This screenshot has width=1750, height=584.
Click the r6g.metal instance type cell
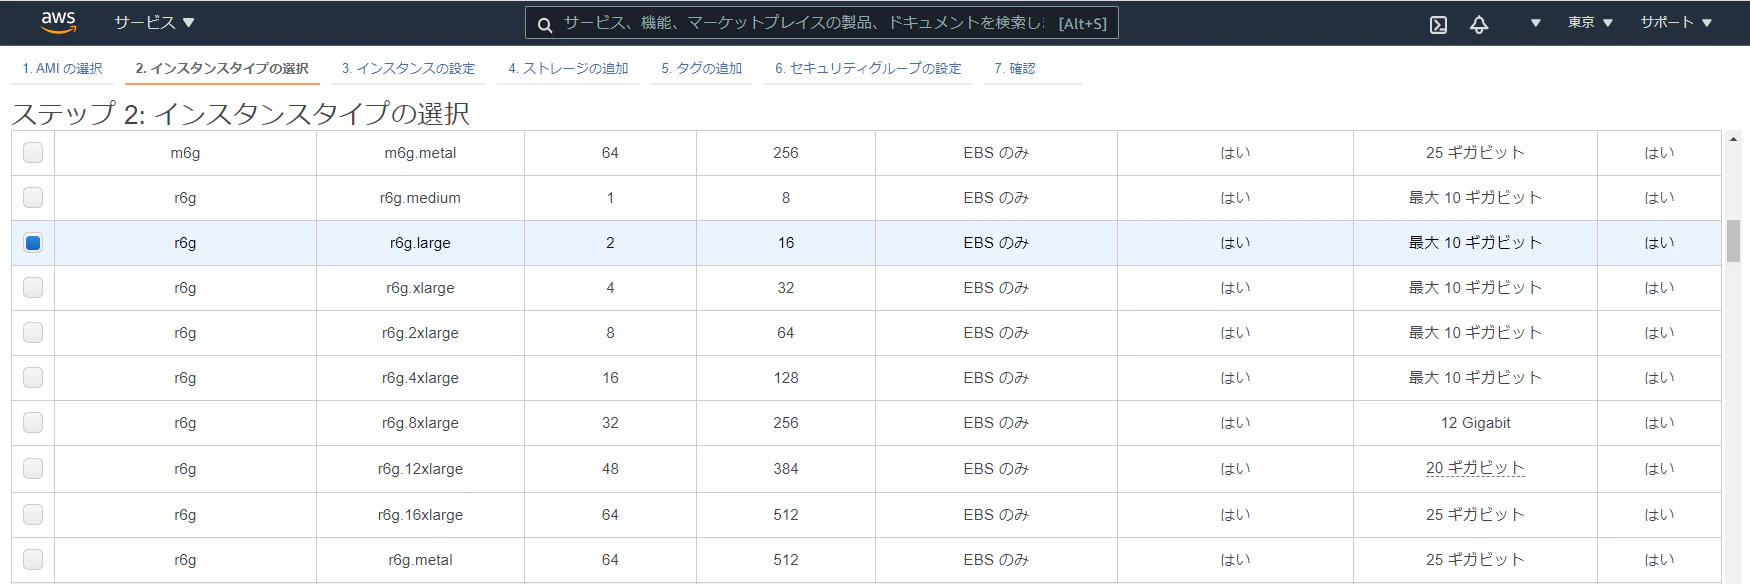pyautogui.click(x=420, y=560)
